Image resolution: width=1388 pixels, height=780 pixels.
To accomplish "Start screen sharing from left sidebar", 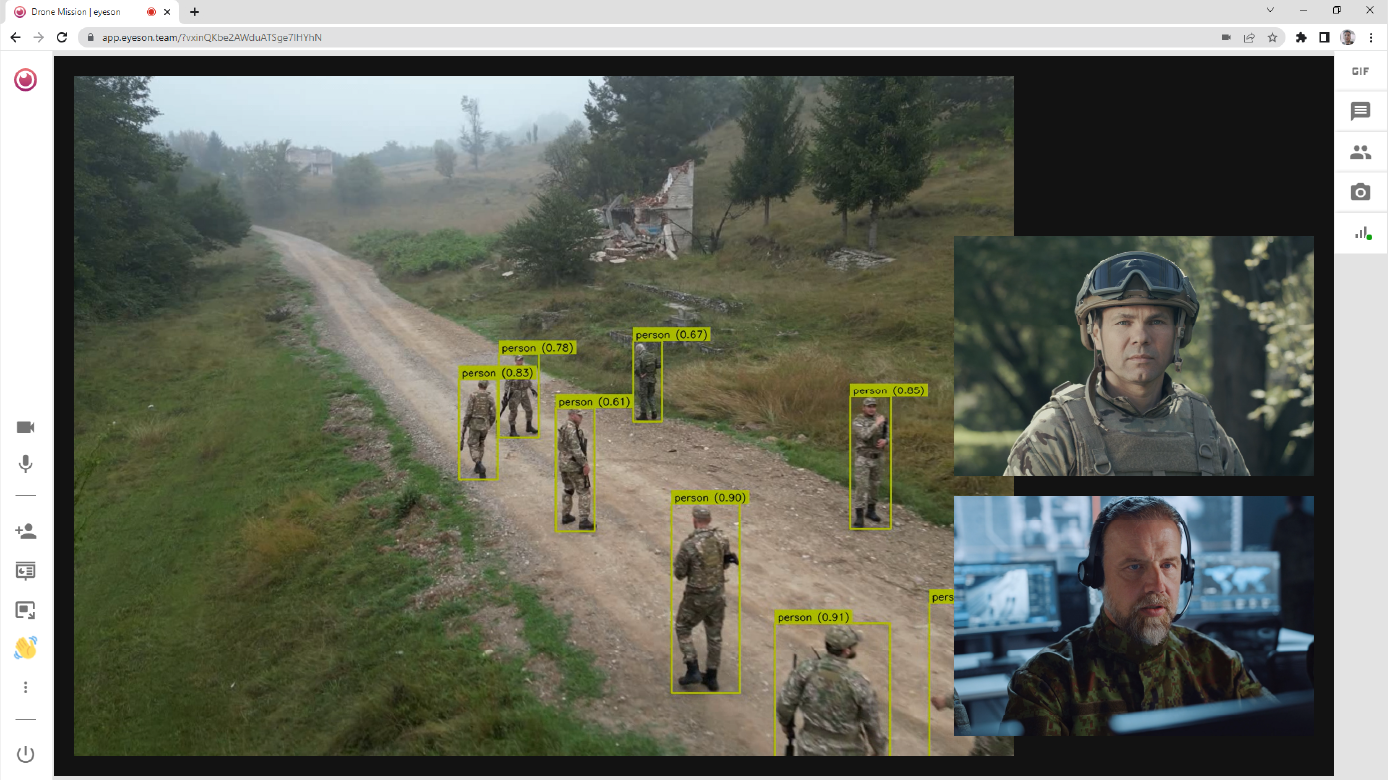I will click(x=26, y=610).
